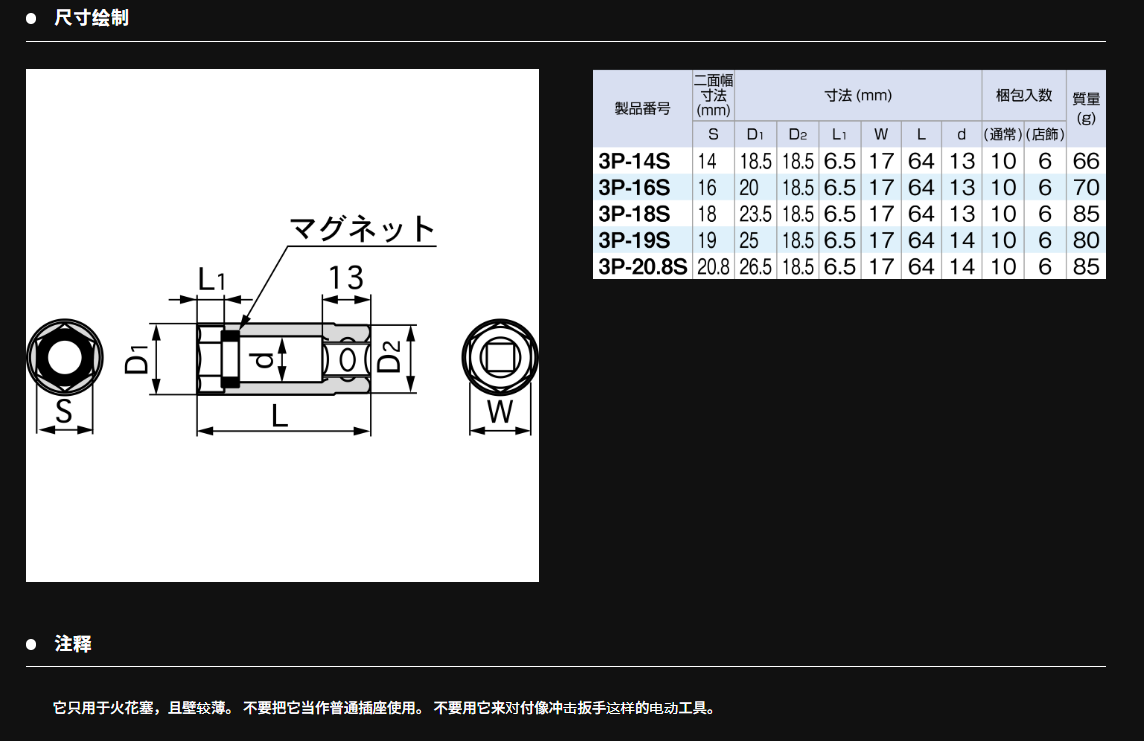
Task: Select product number 3P-16S in table
Action: [633, 188]
